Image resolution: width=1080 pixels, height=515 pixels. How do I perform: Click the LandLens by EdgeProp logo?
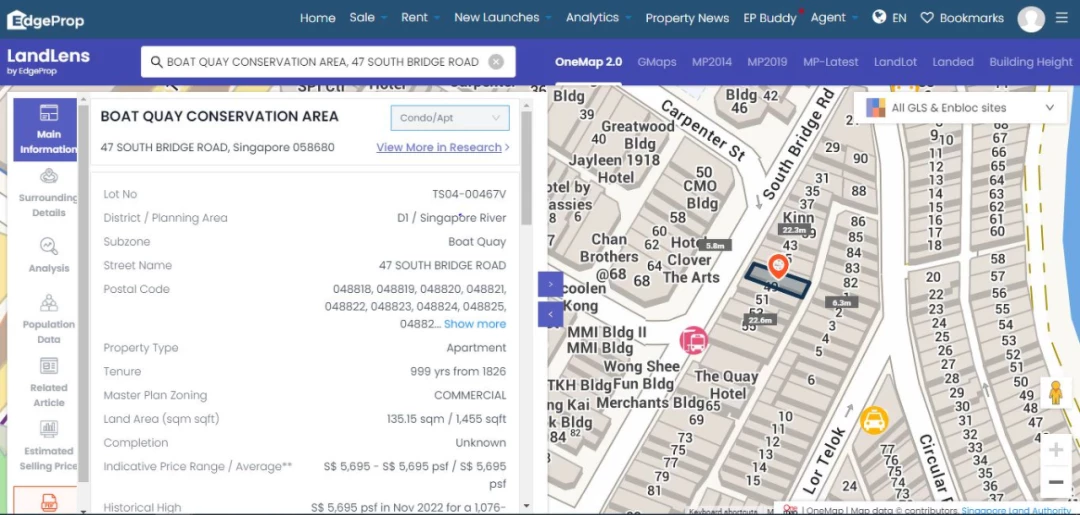point(48,61)
